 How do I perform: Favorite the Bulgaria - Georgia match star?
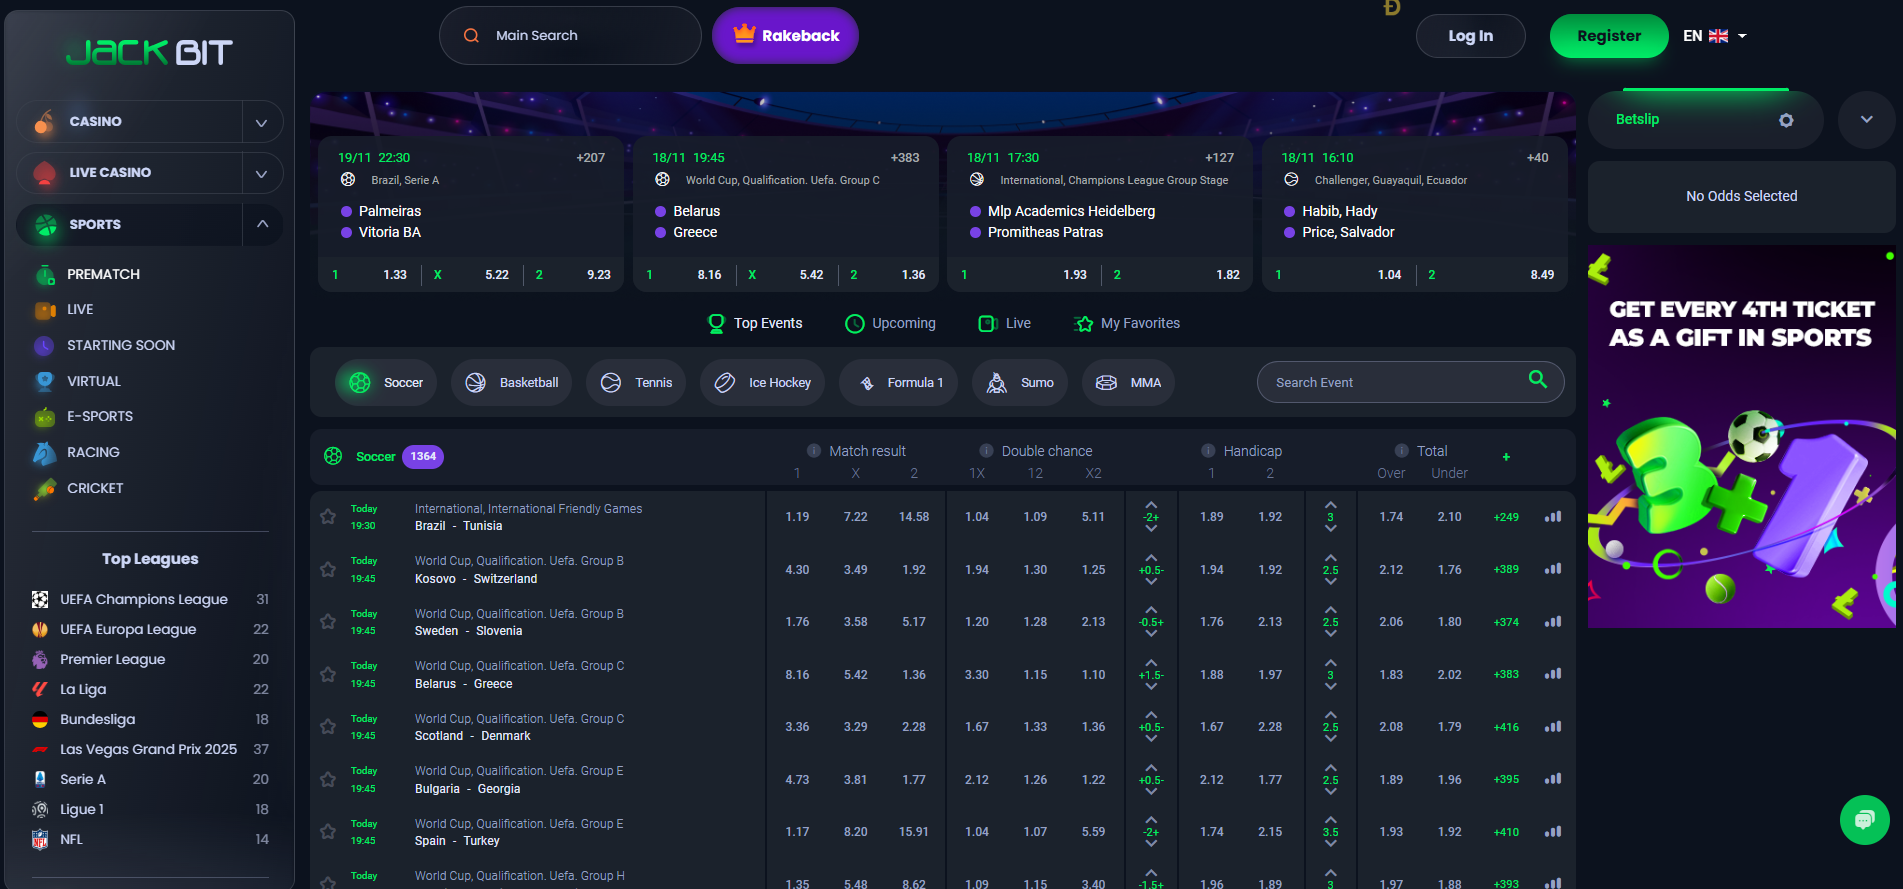point(327,780)
